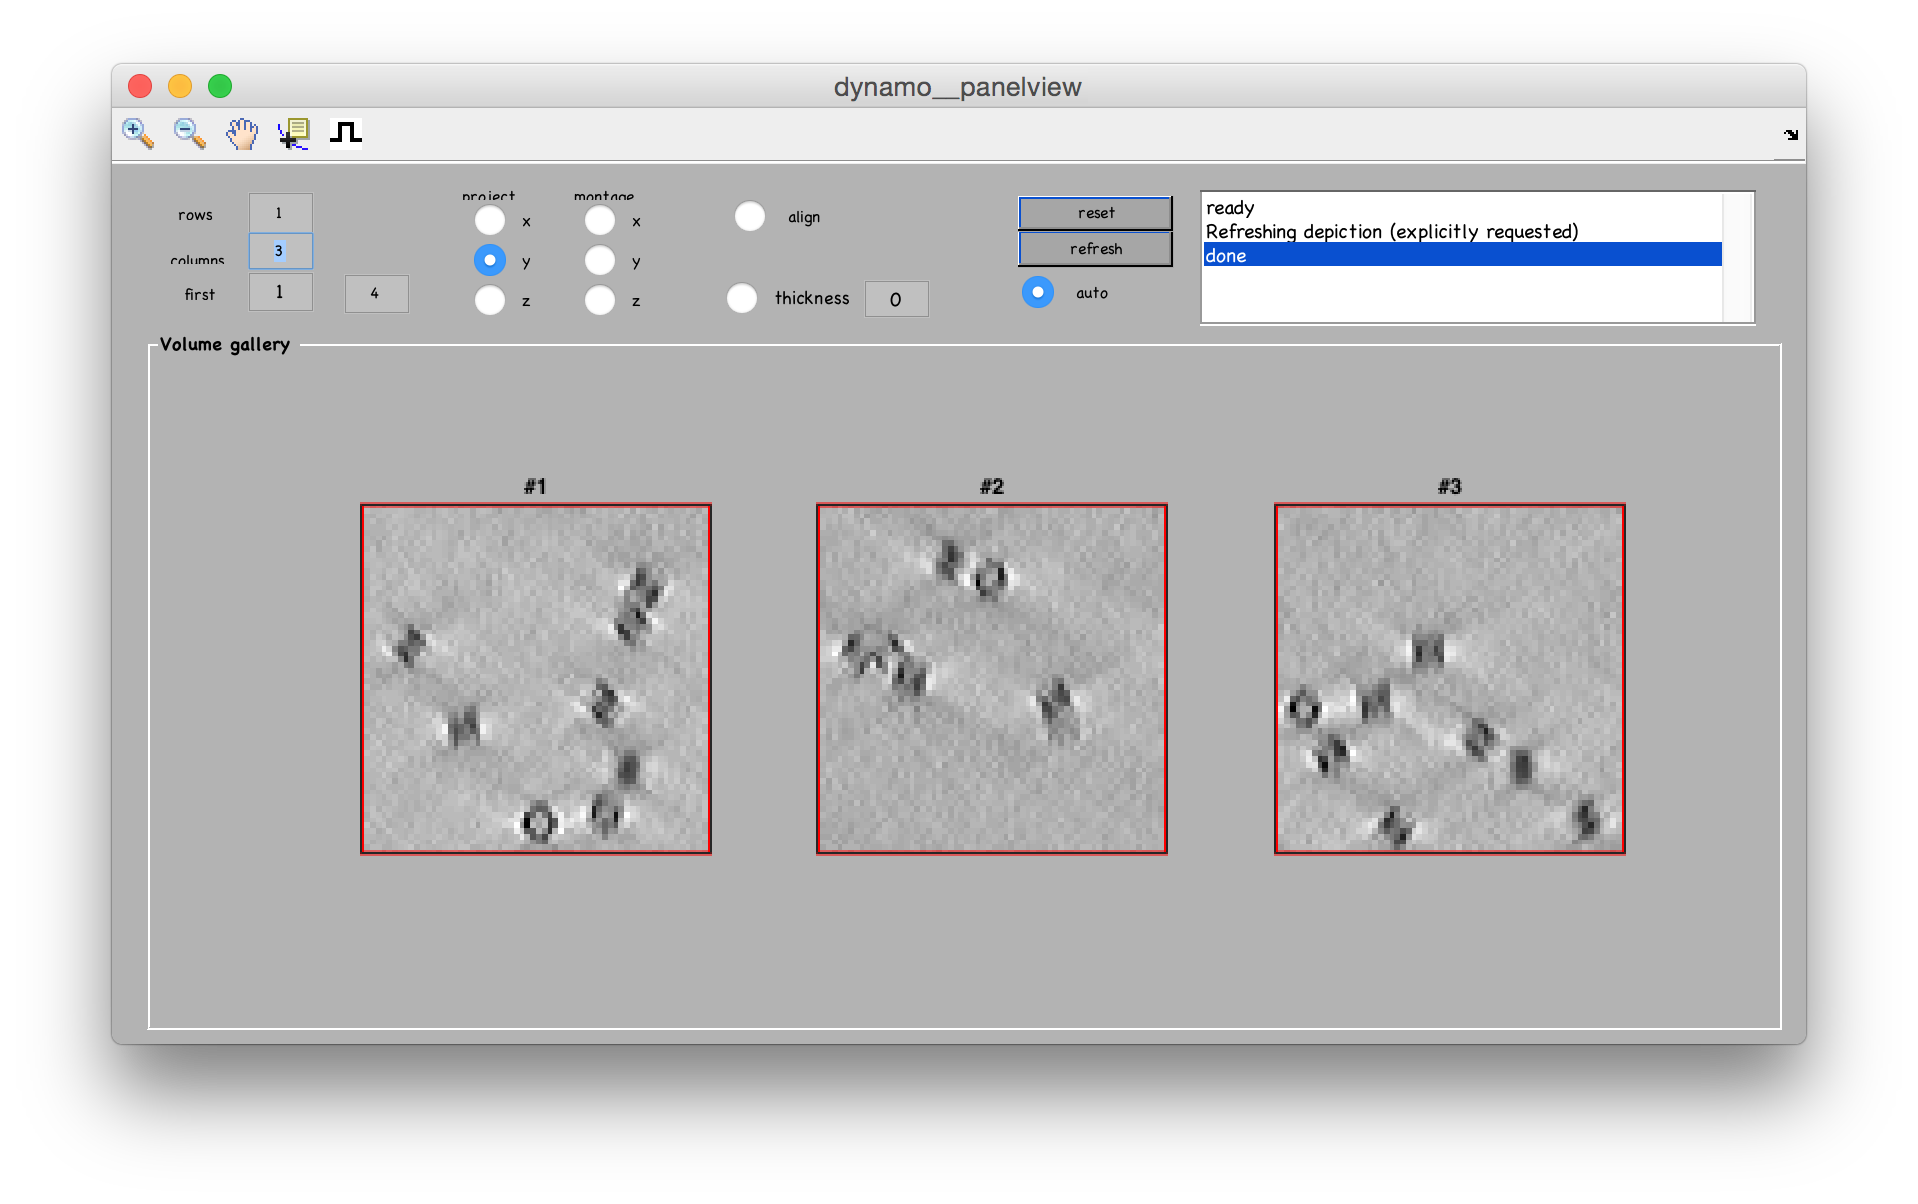The height and width of the screenshot is (1204, 1918).
Task: Maximize the window with green button
Action: [220, 86]
